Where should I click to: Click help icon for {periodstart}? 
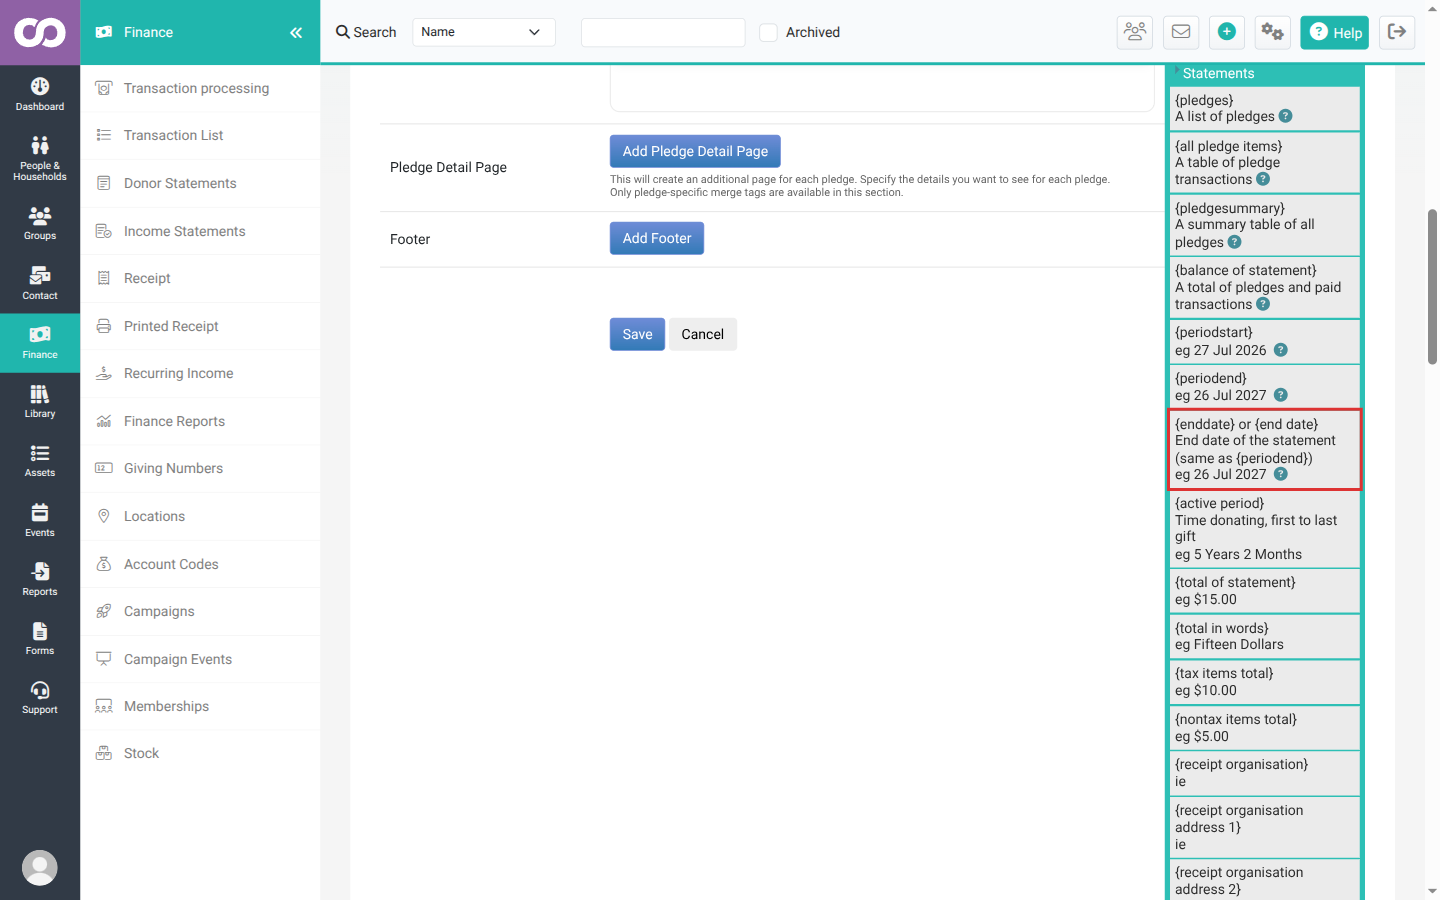[x=1281, y=350]
